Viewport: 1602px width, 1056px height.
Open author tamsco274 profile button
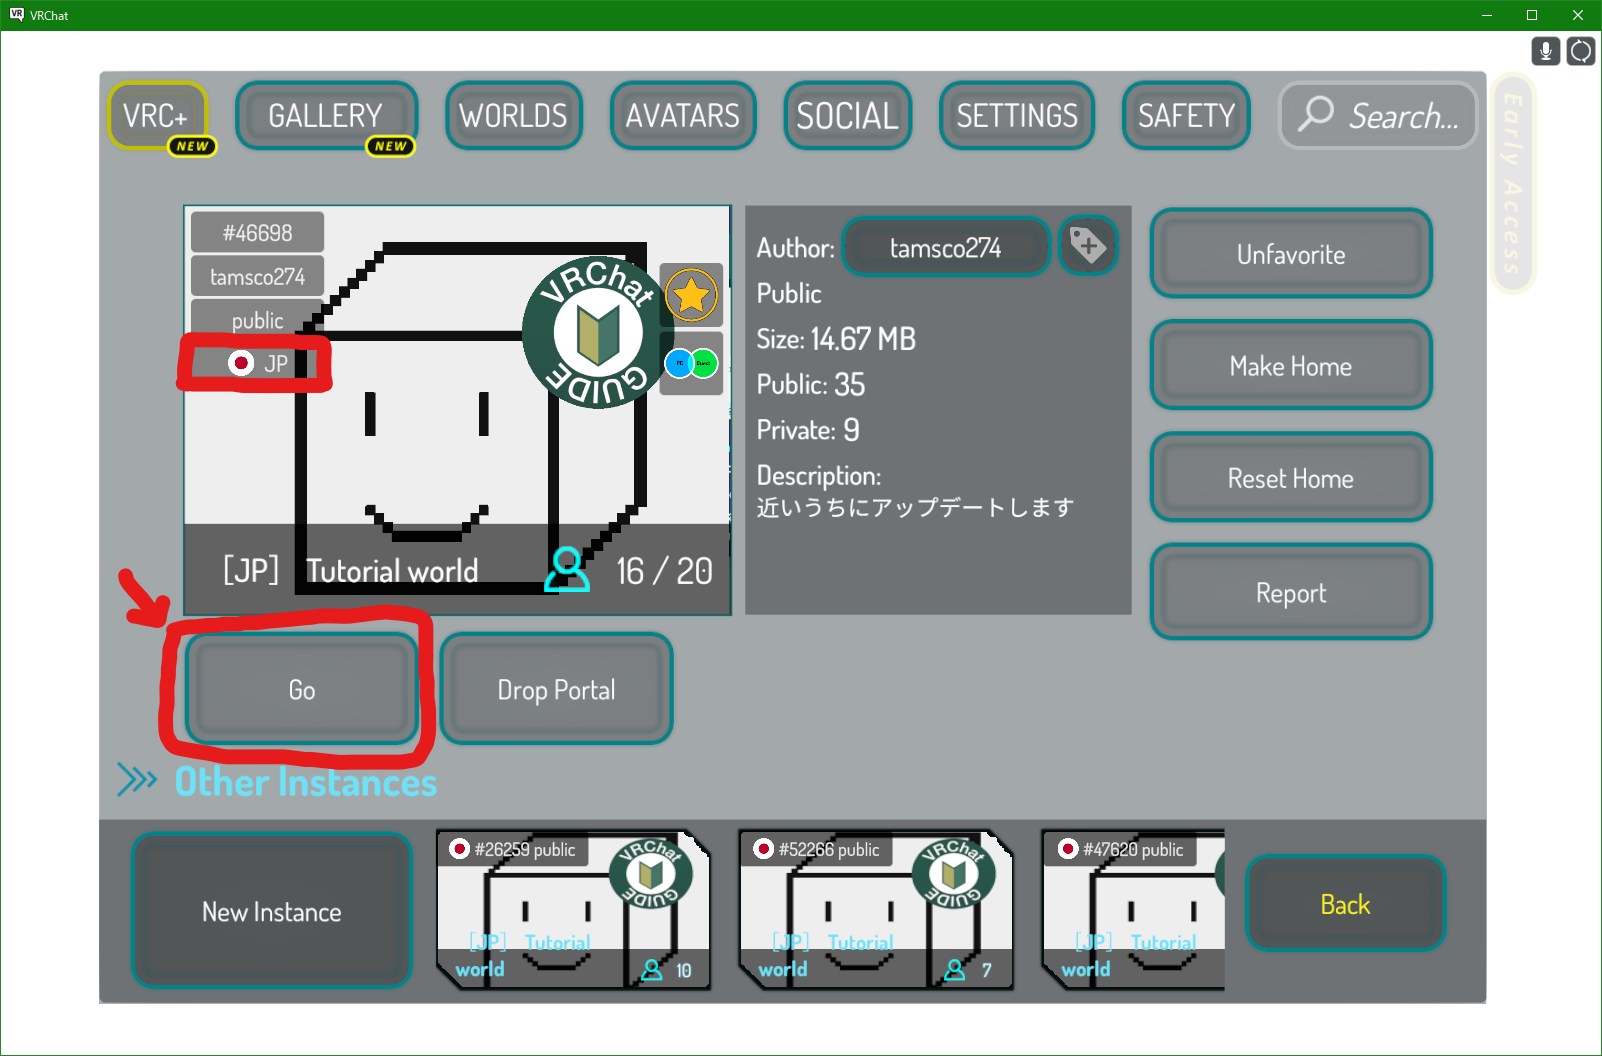click(946, 247)
